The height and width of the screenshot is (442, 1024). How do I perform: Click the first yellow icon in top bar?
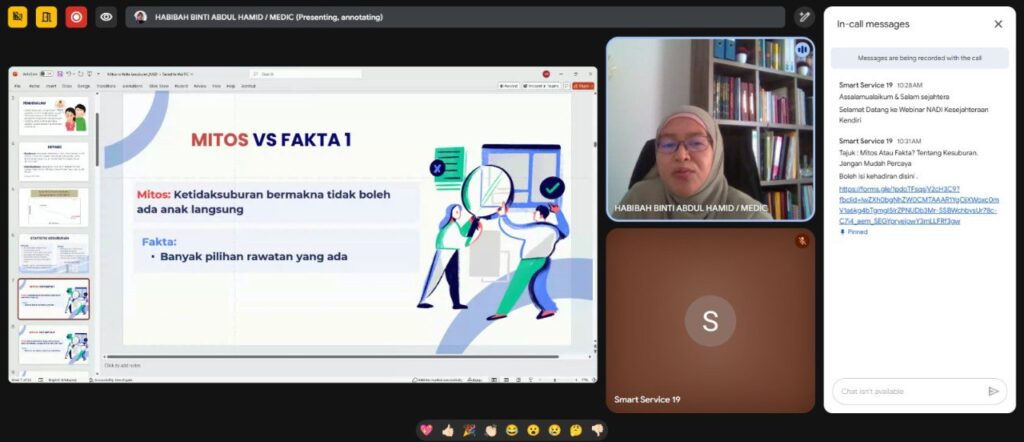pos(17,17)
